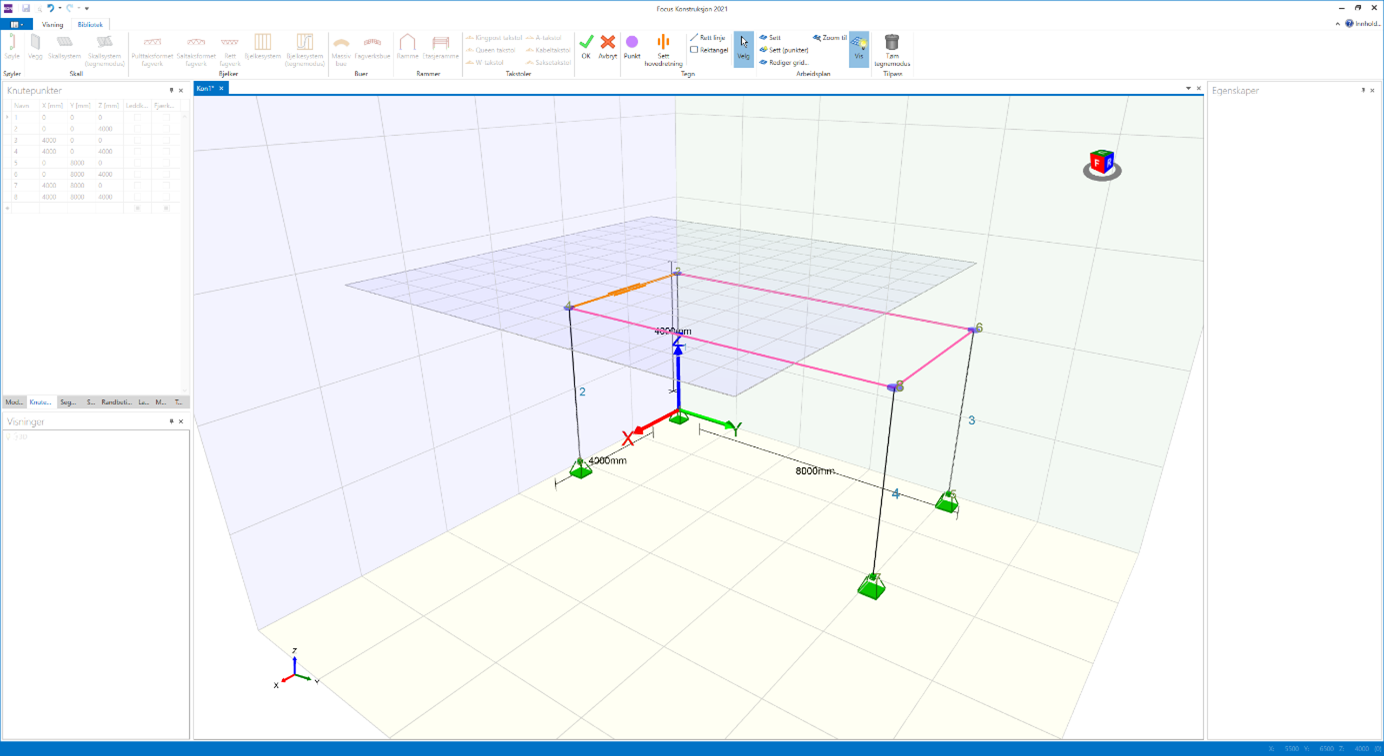The height and width of the screenshot is (756, 1384).
Task: Toggle Leddet checkbox for node 1
Action: tap(138, 117)
